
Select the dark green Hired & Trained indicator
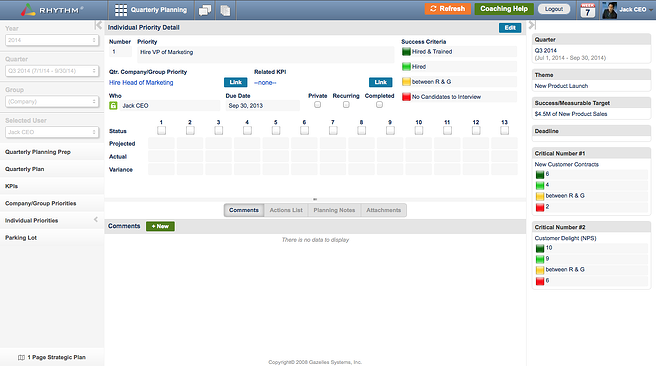coord(406,52)
